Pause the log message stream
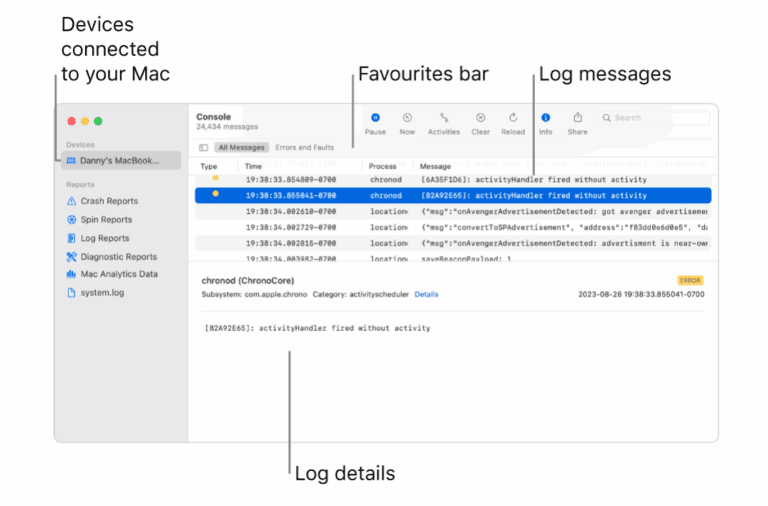The width and height of the screenshot is (768, 506). (x=375, y=118)
